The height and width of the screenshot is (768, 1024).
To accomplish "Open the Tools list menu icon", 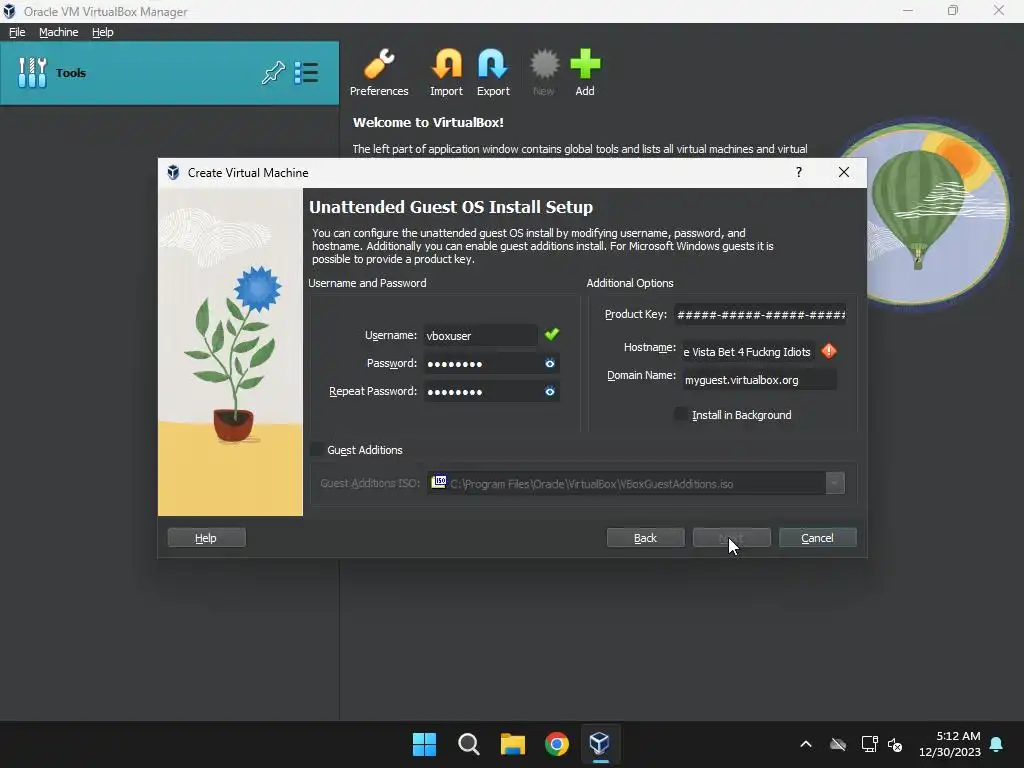I will click(x=306, y=72).
